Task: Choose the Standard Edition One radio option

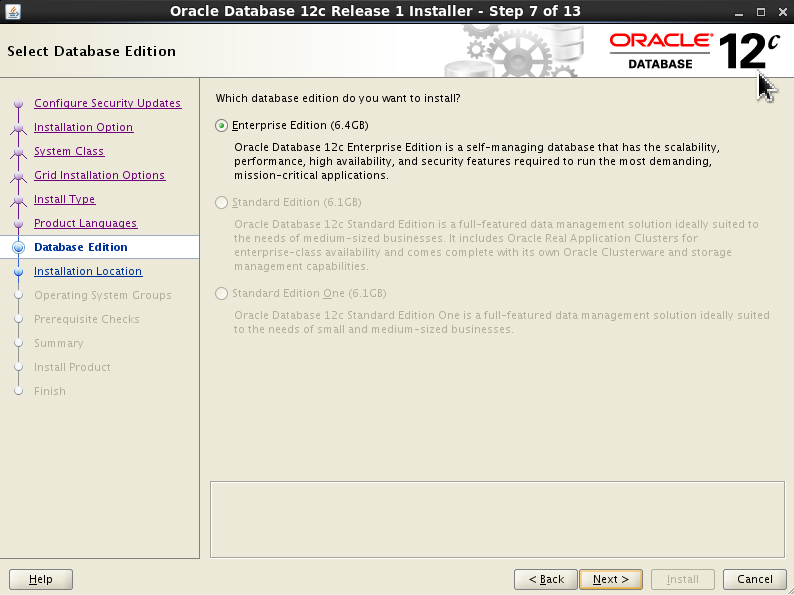Action: 221,294
